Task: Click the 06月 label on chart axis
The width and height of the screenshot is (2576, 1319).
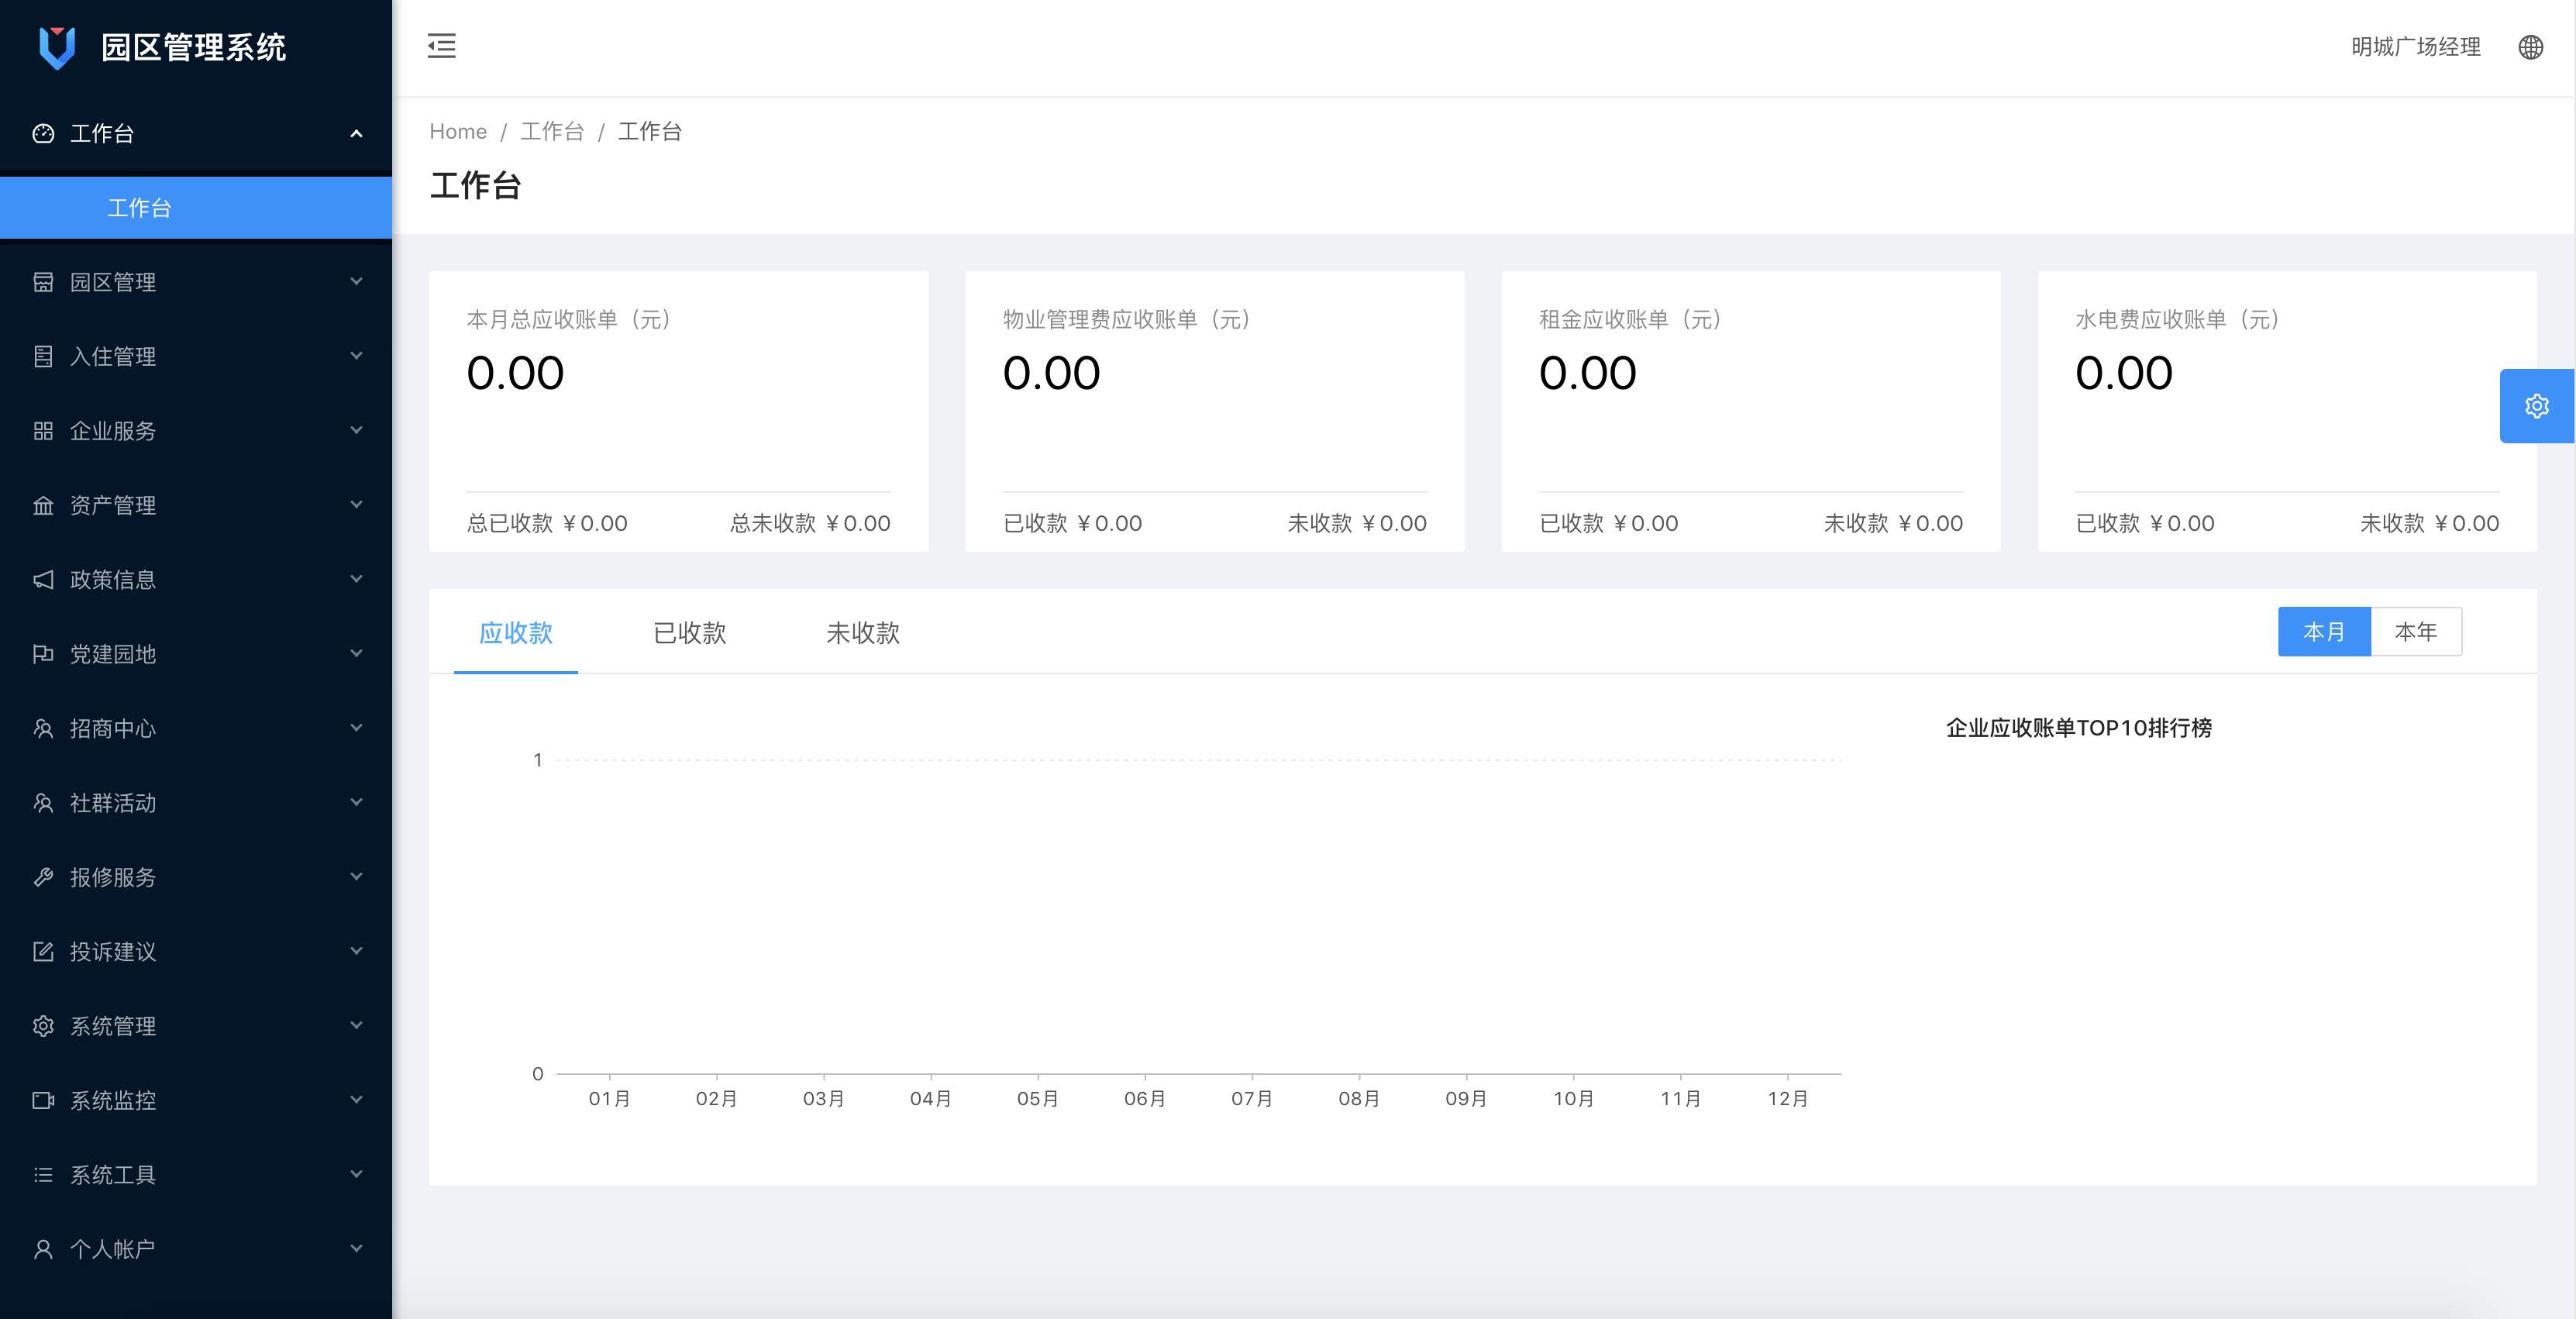Action: click(x=1144, y=1099)
